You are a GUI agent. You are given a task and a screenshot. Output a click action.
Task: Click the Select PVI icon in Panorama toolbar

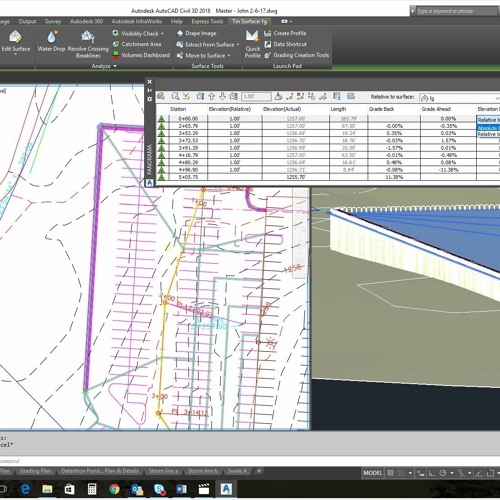(x=161, y=96)
